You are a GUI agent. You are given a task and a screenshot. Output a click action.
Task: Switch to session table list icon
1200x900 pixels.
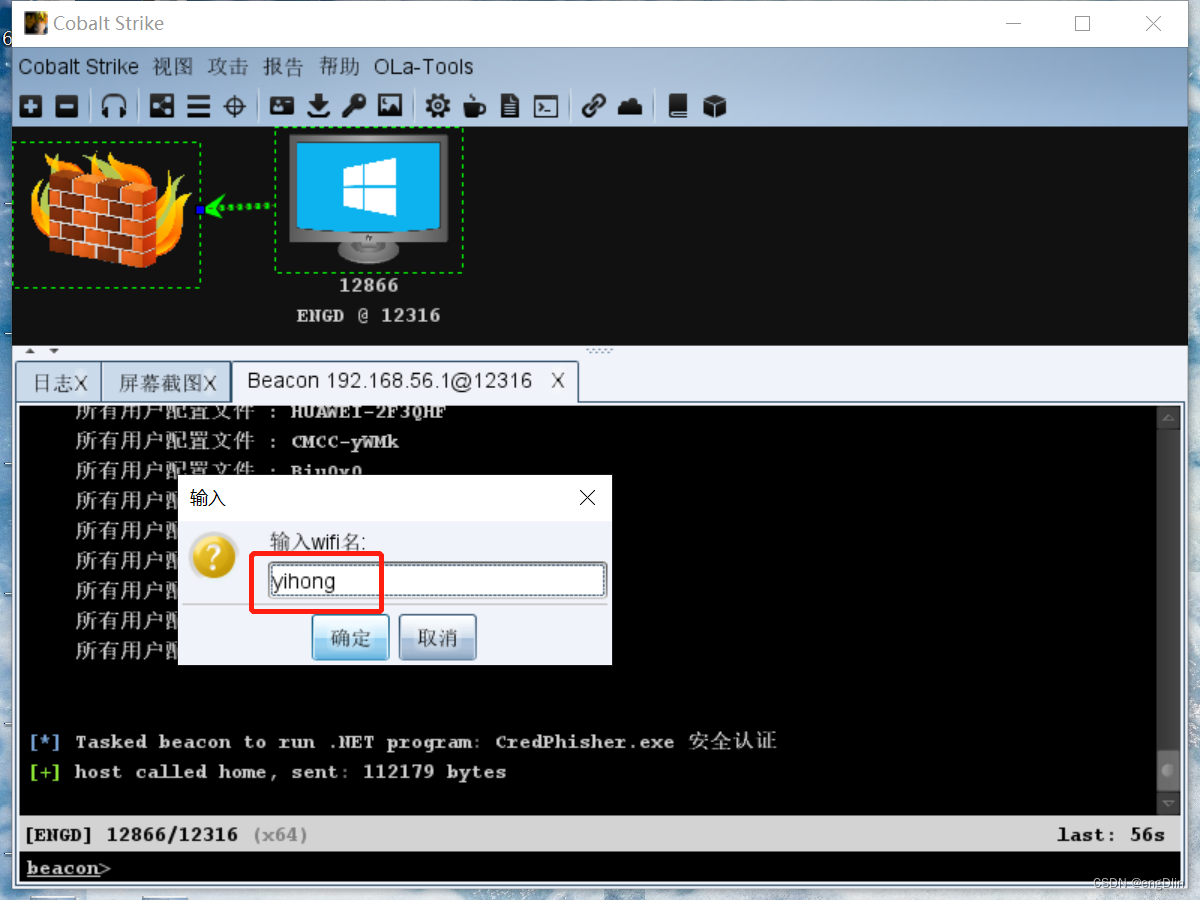pos(198,106)
